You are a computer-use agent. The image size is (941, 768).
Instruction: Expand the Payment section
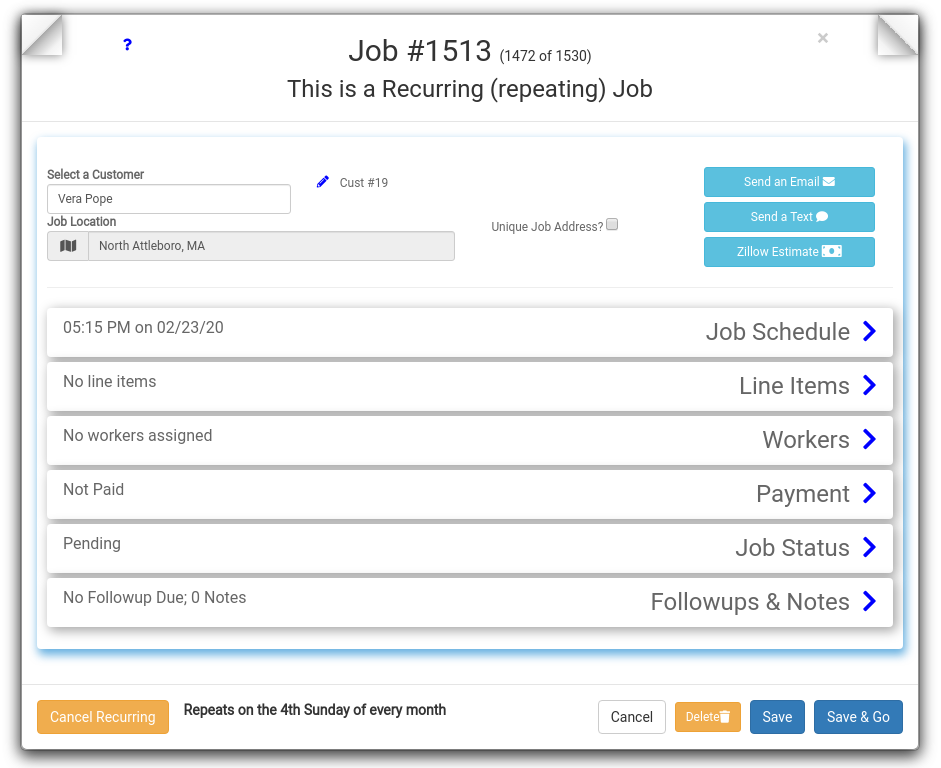point(868,494)
